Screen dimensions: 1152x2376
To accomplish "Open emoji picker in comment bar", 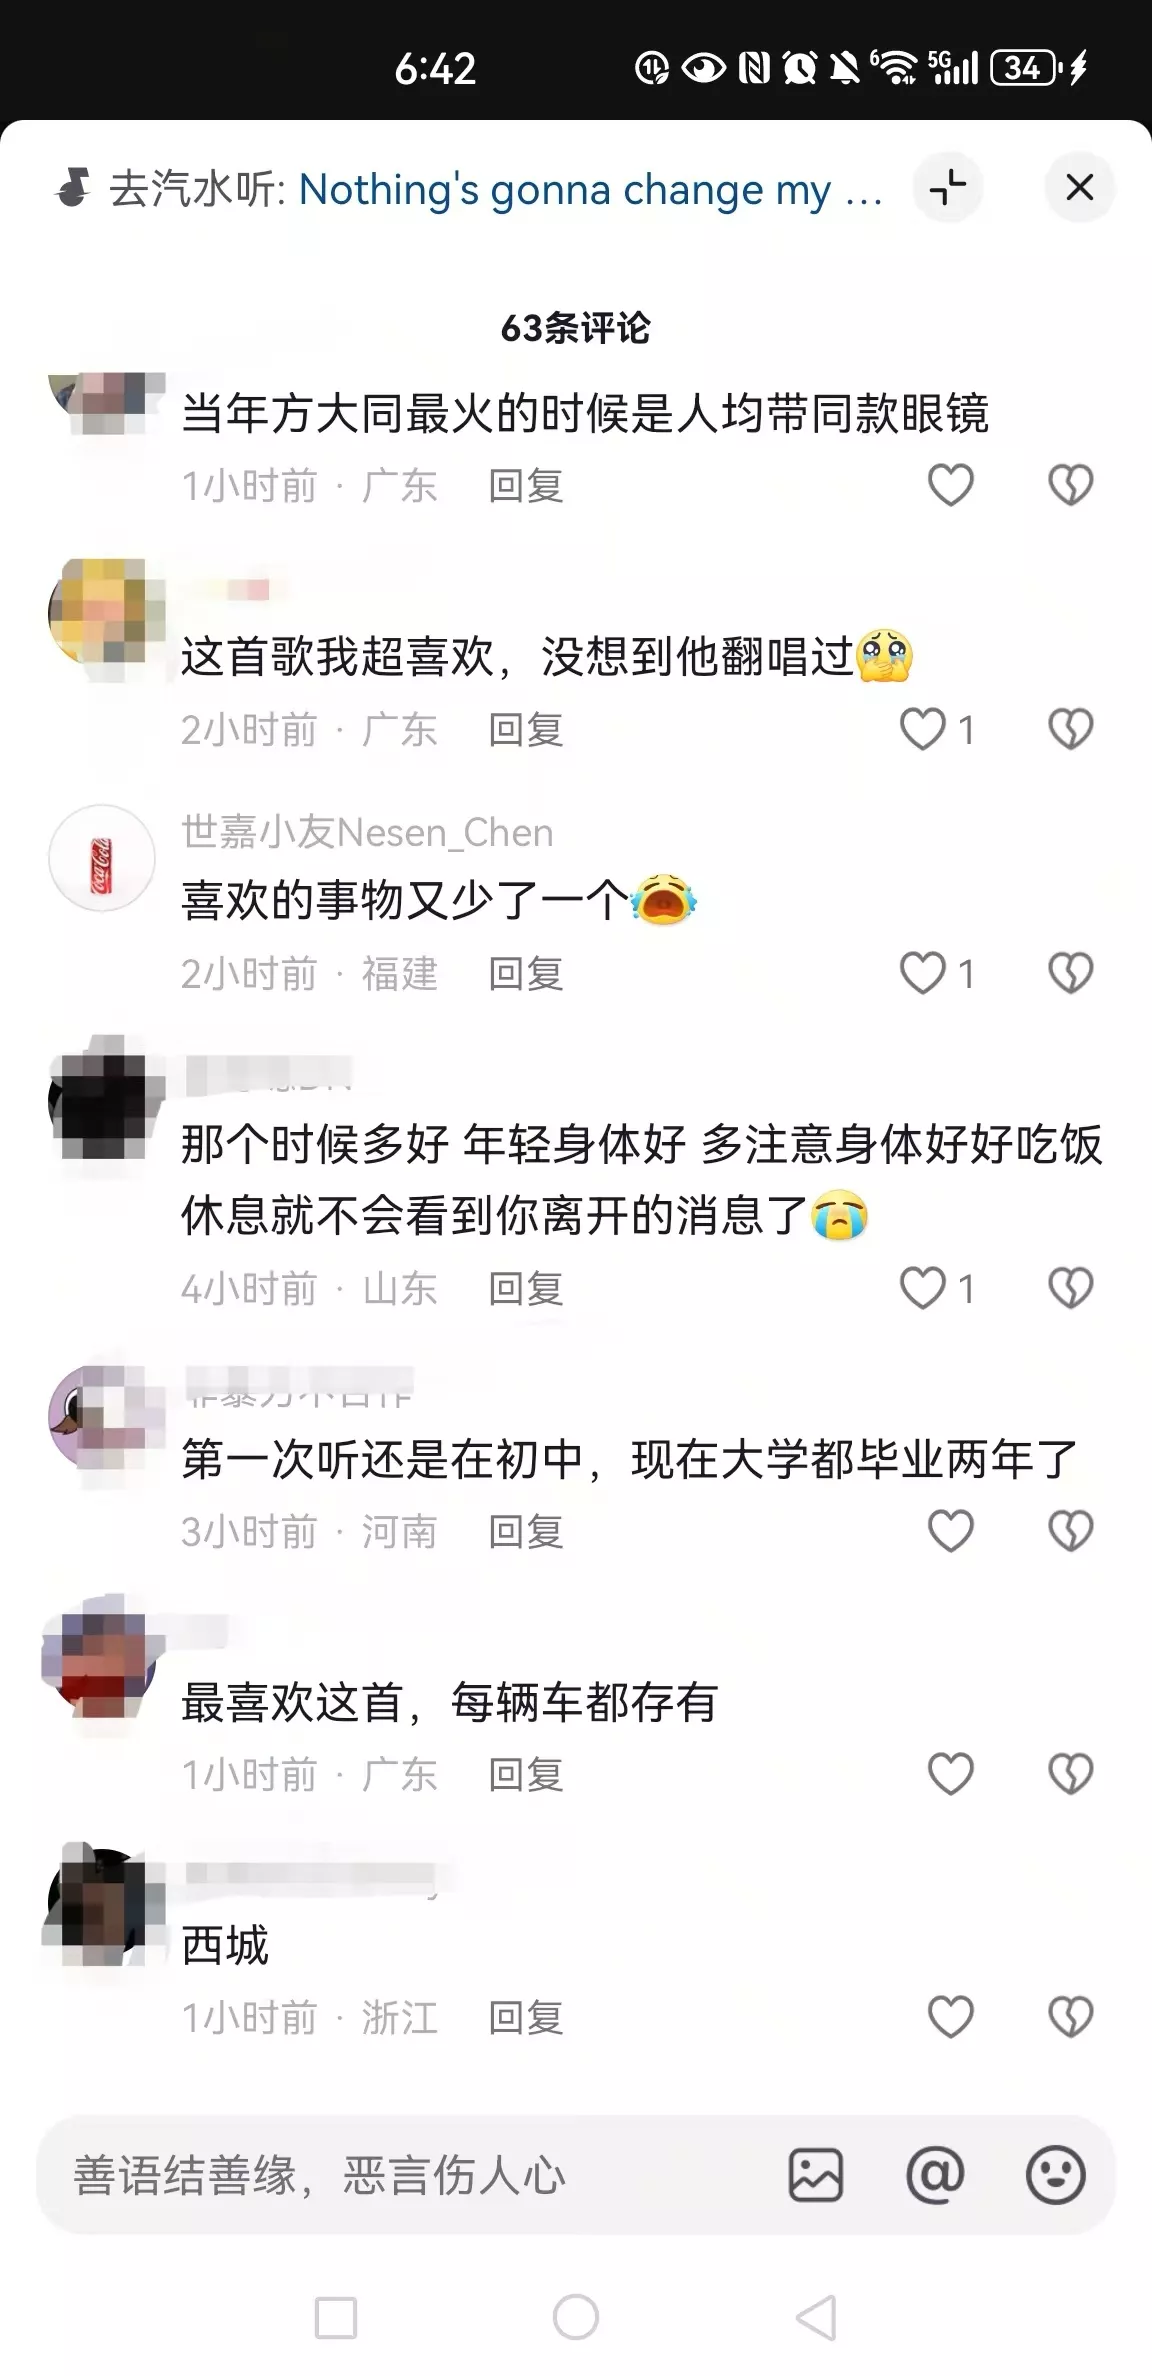I will click(x=1056, y=2174).
